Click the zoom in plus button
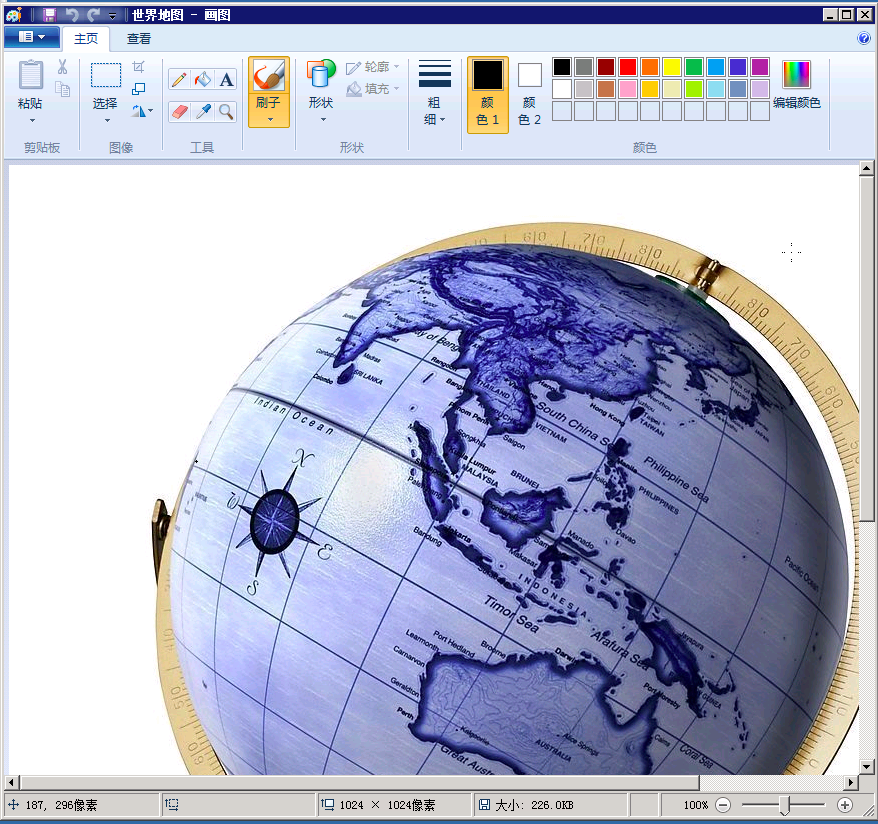Image resolution: width=878 pixels, height=824 pixels. [x=844, y=805]
